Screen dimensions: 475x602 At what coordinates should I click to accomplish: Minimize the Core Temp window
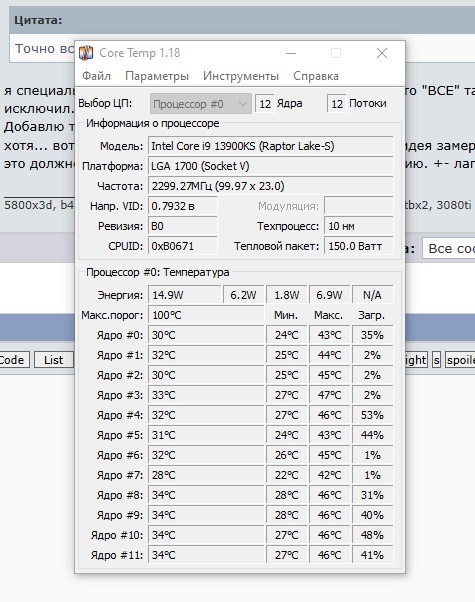tap(291, 53)
